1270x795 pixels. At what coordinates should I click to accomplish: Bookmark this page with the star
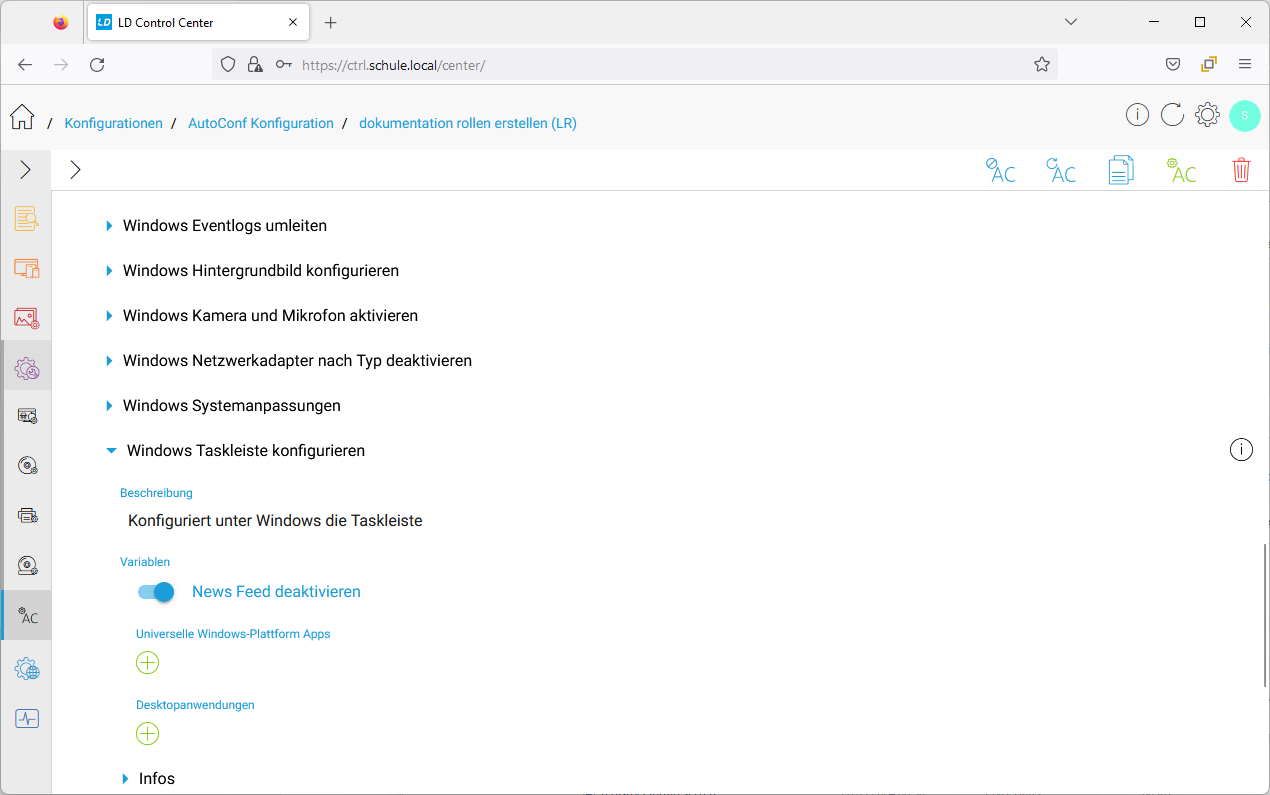[1042, 64]
